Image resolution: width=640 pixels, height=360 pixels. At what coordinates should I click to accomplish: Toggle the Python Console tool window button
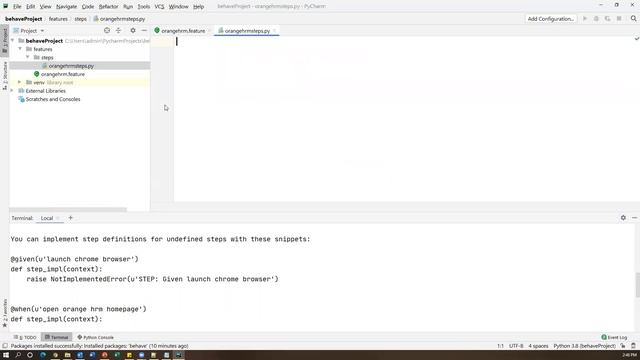[96, 337]
